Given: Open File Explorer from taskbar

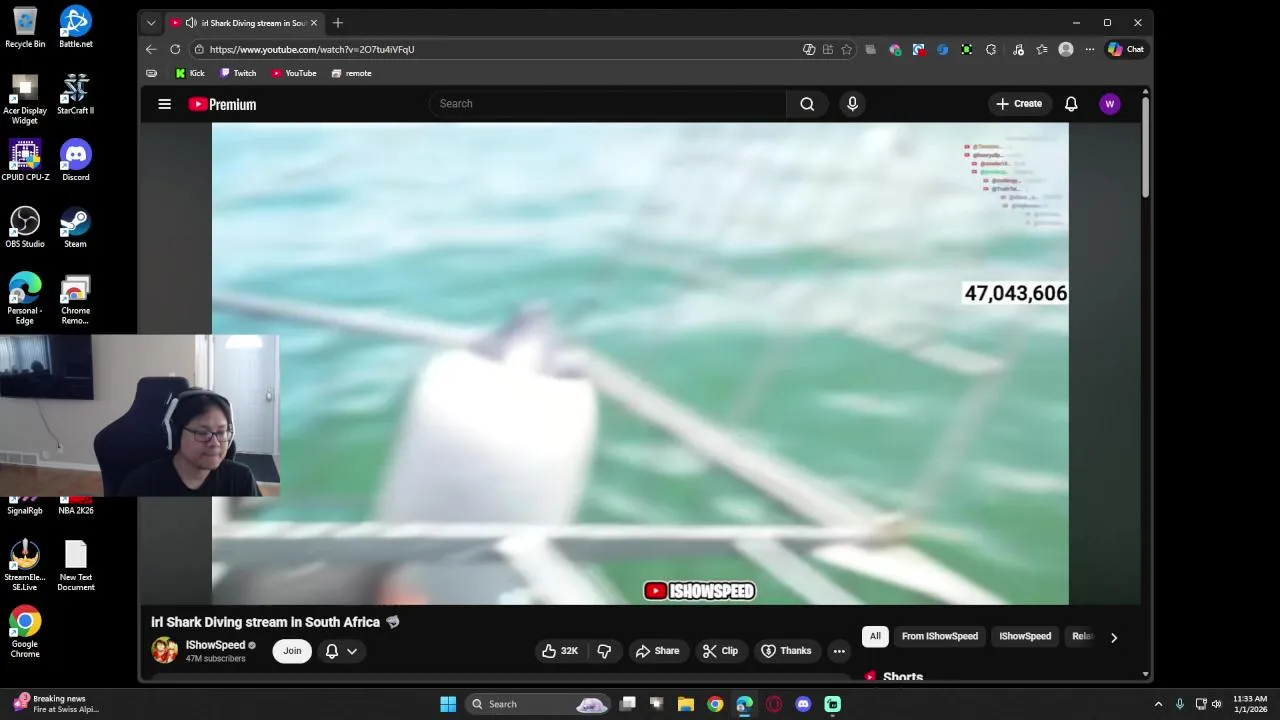Looking at the screenshot, I should coord(686,704).
